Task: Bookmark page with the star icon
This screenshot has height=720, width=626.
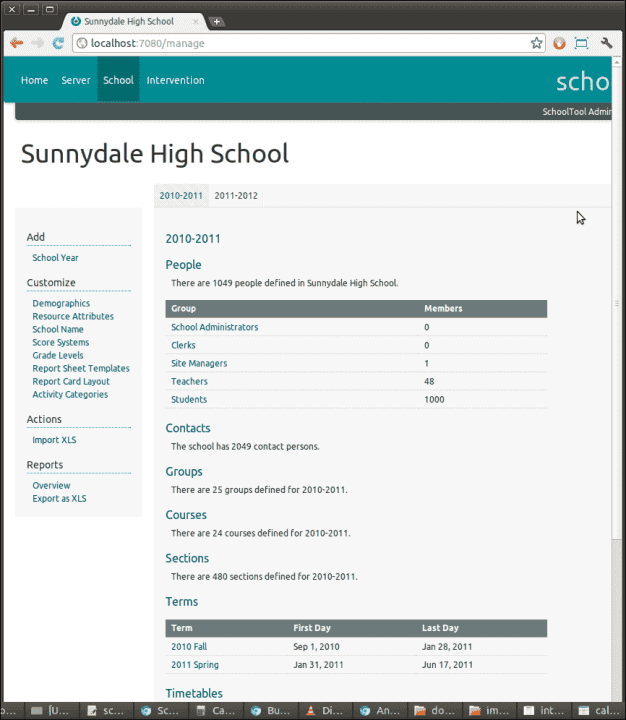Action: 536,43
